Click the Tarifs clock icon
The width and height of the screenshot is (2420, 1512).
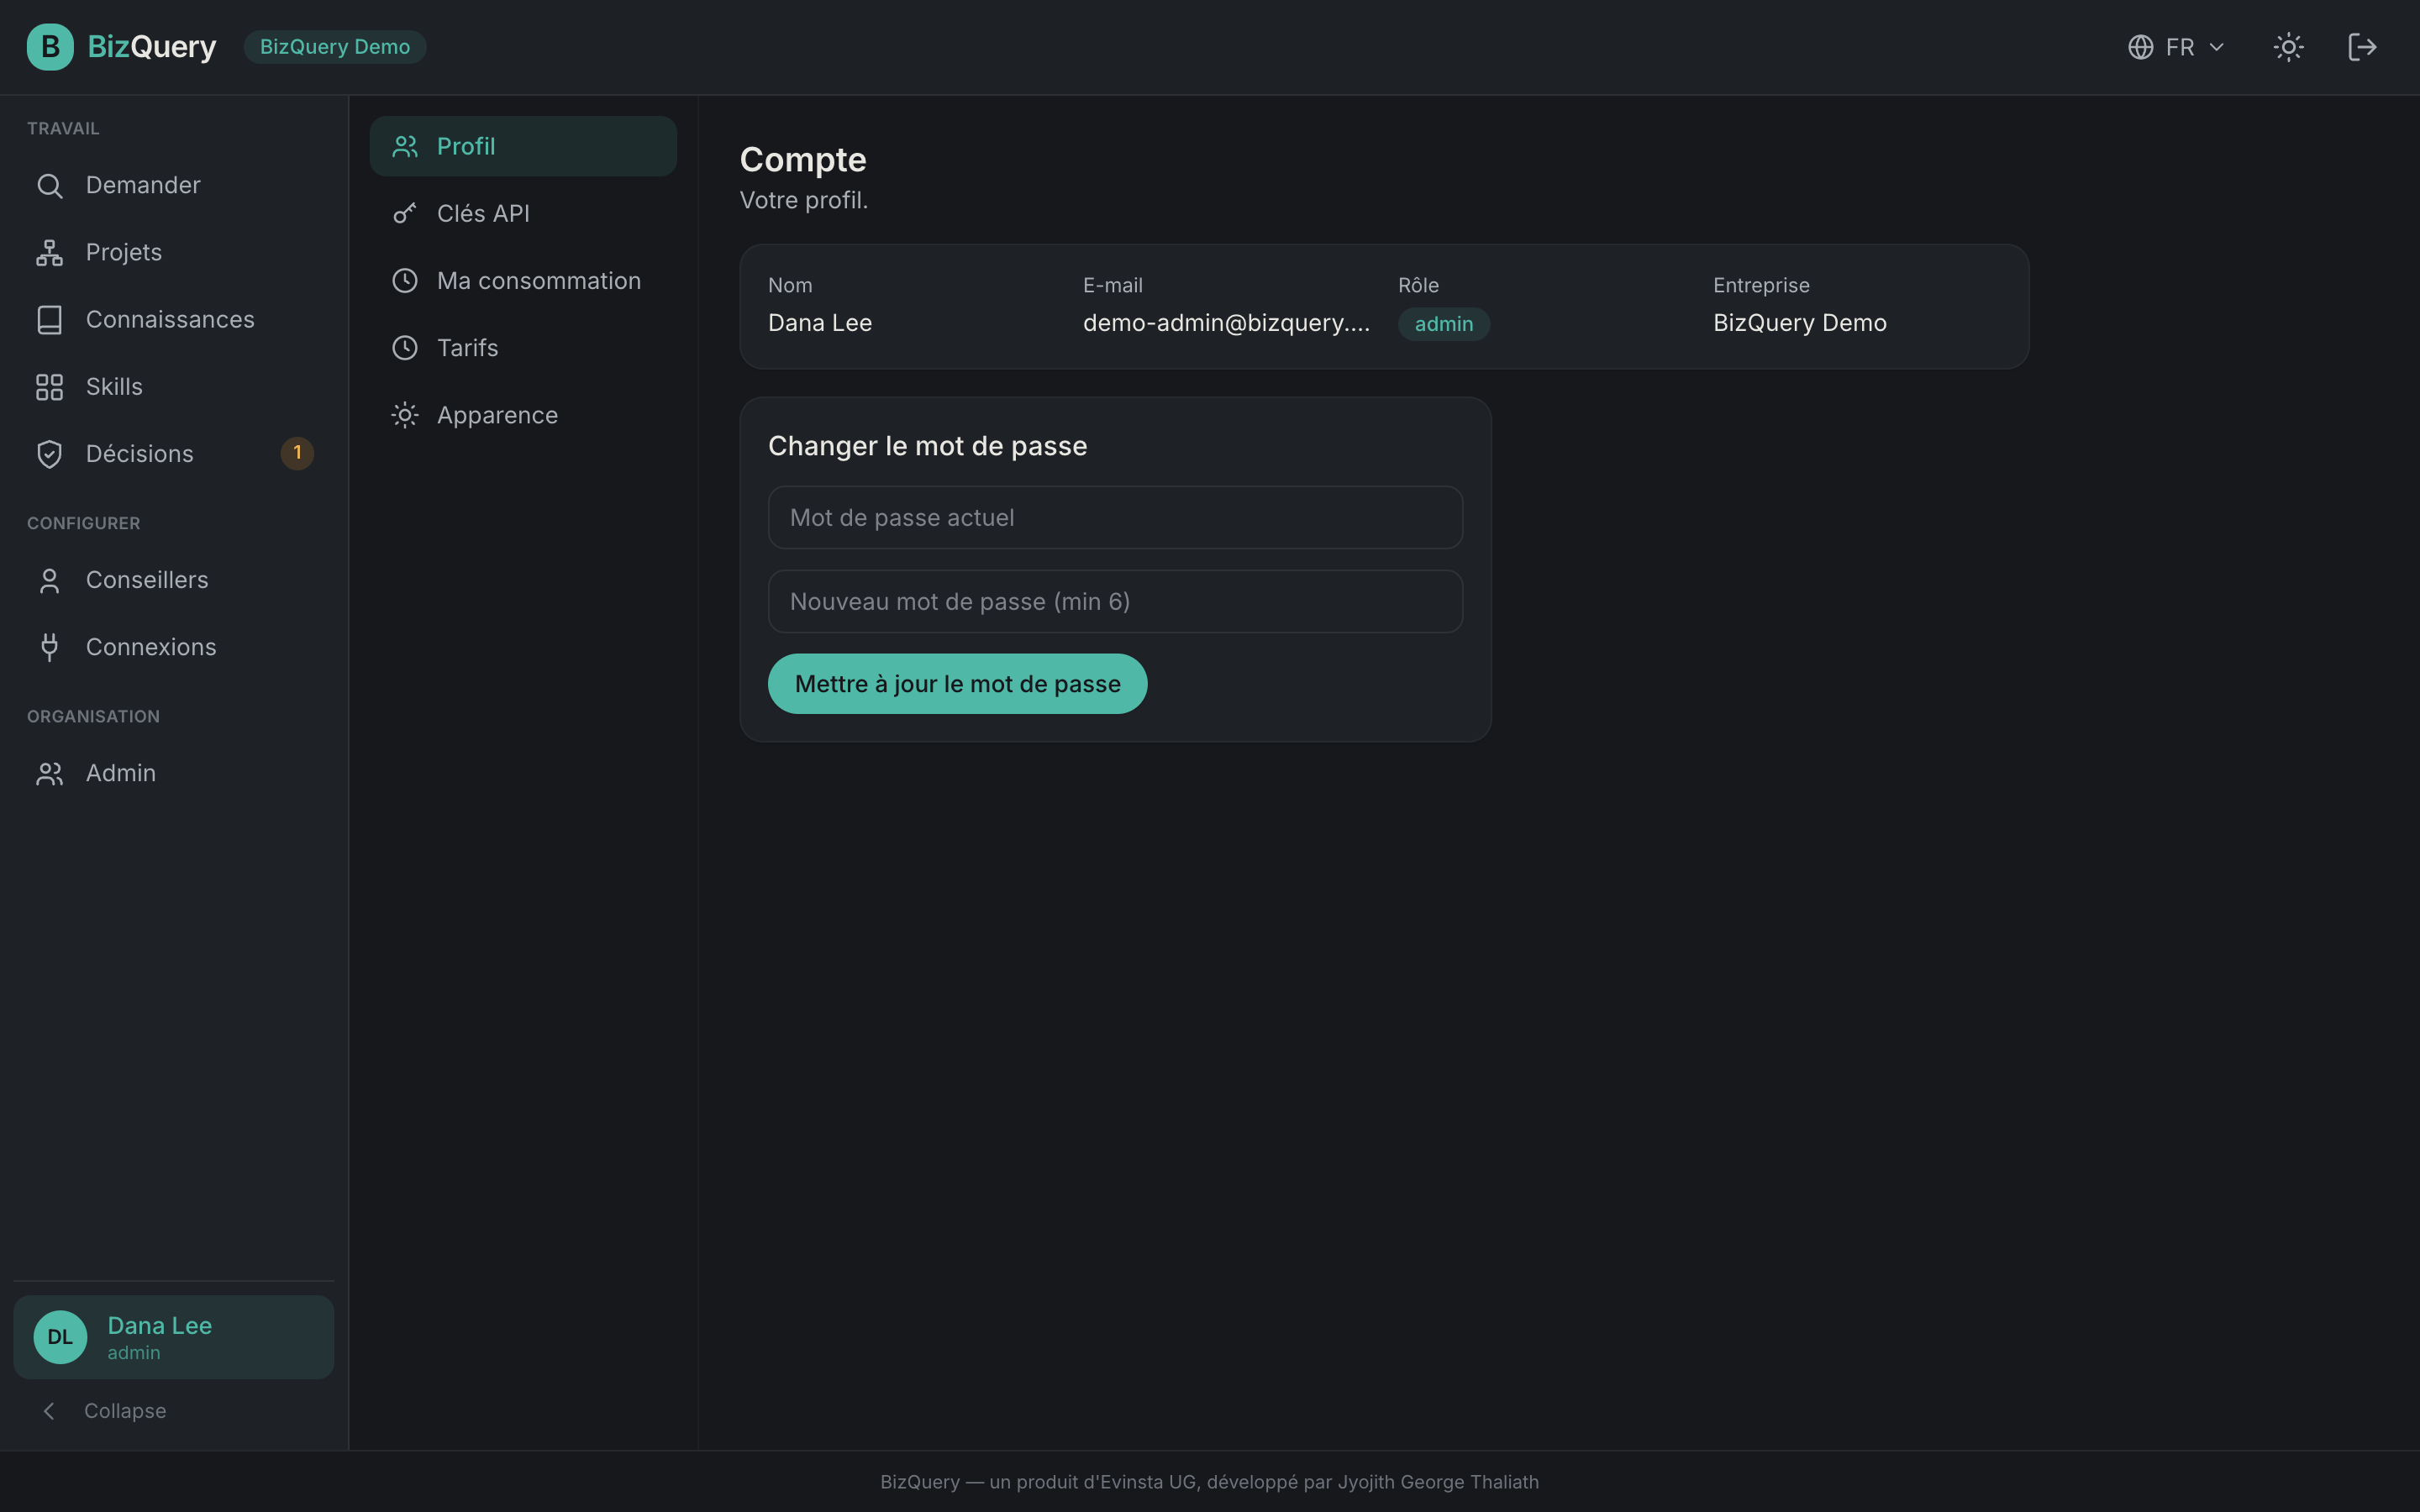405,348
